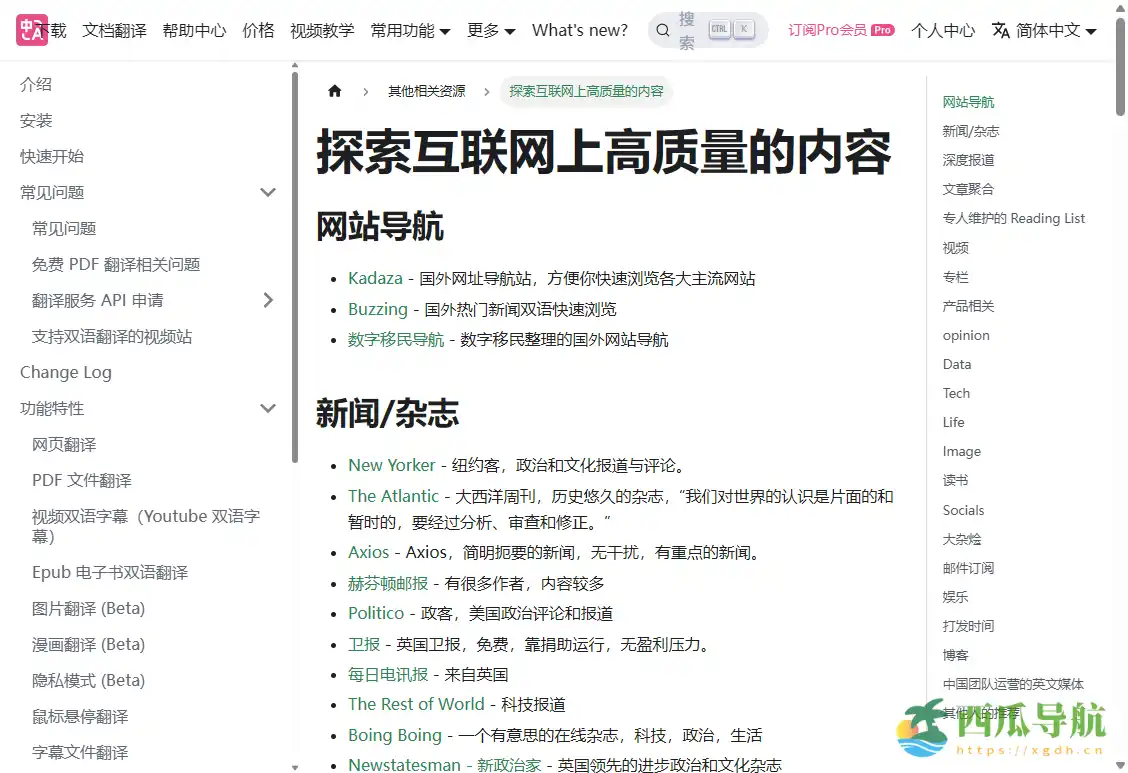
Task: Open the home page via breadcrumb house icon
Action: coord(334,90)
